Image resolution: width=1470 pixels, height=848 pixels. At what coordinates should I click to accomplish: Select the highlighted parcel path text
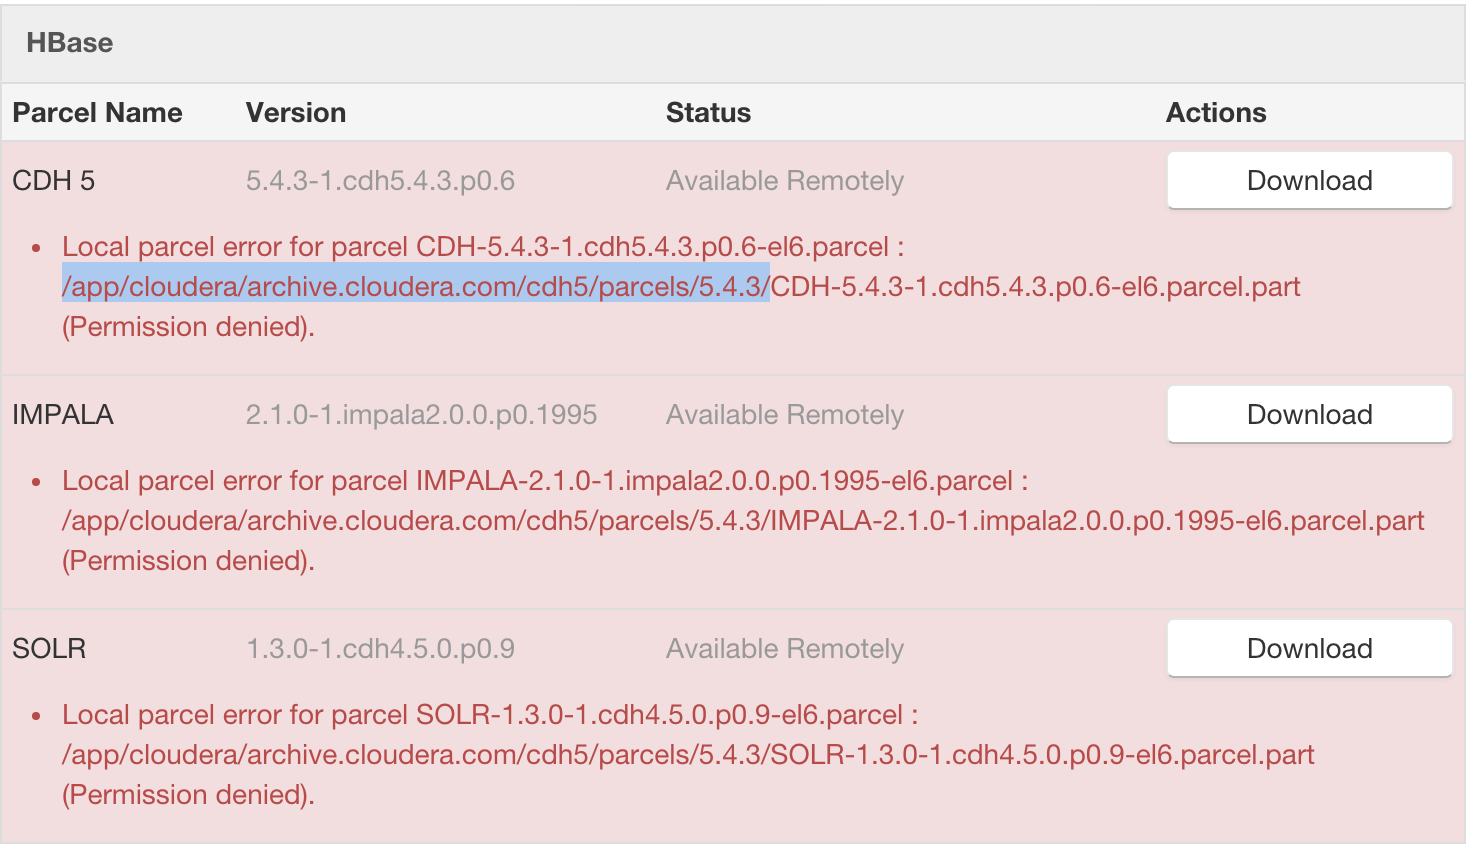(x=415, y=286)
